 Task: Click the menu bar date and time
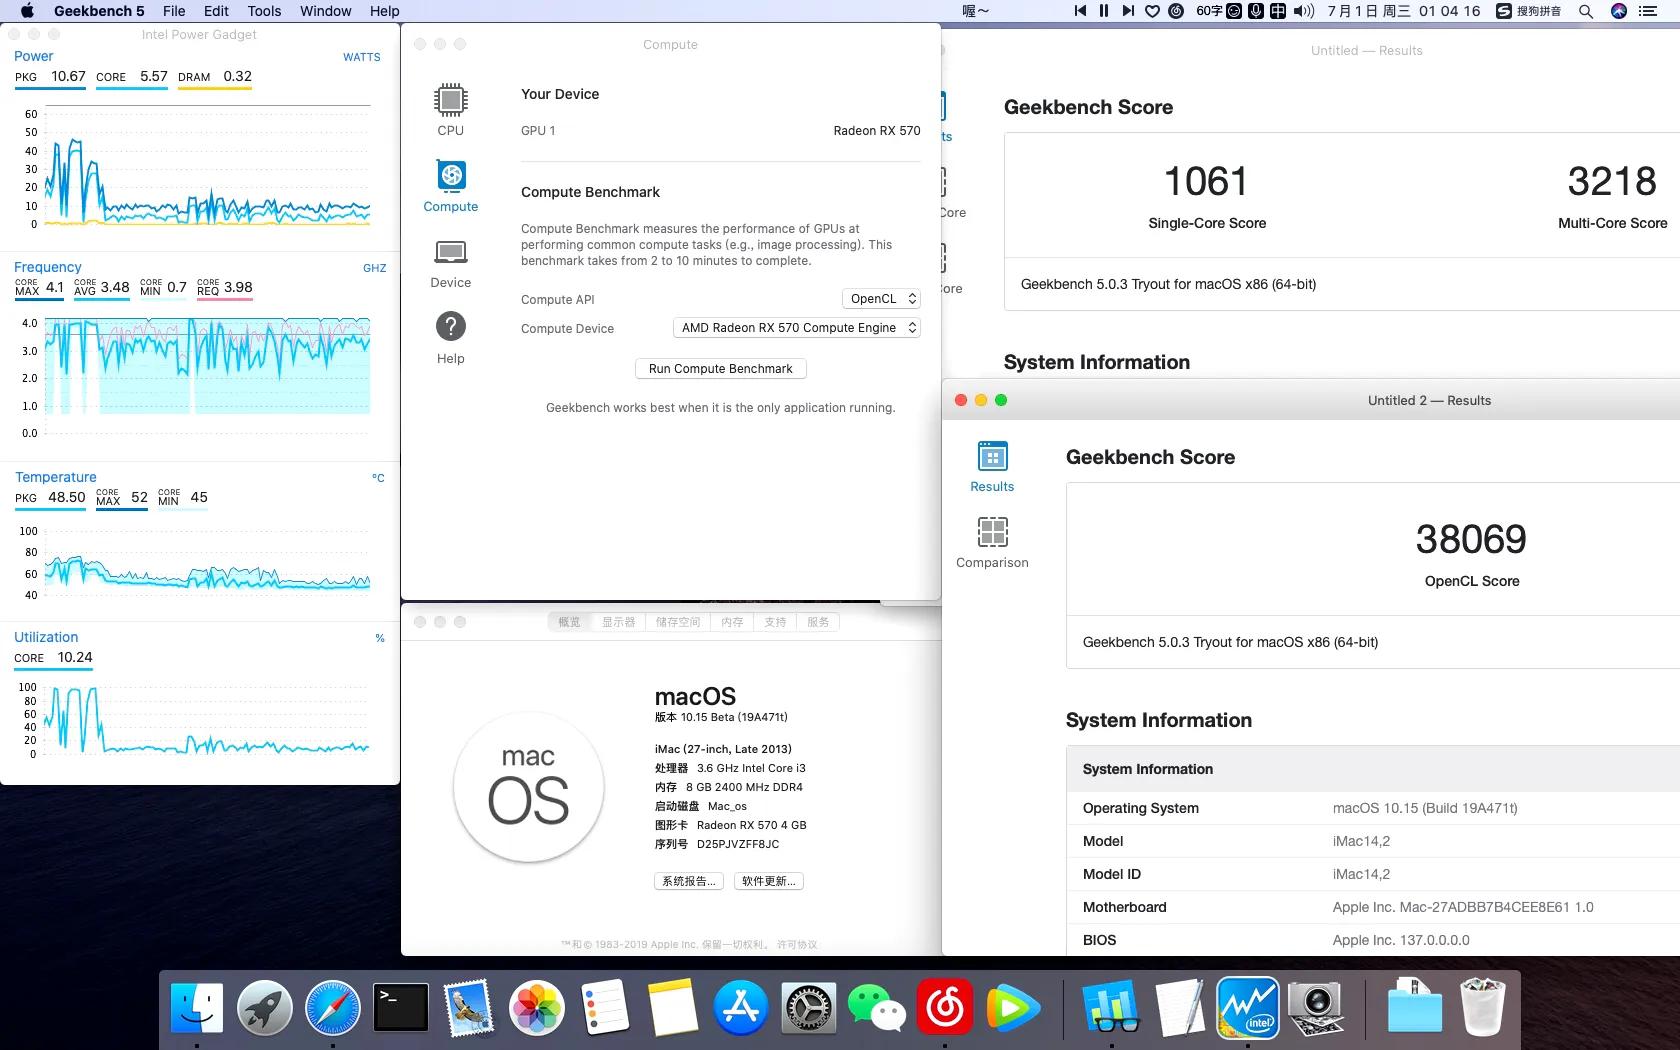pos(1404,11)
